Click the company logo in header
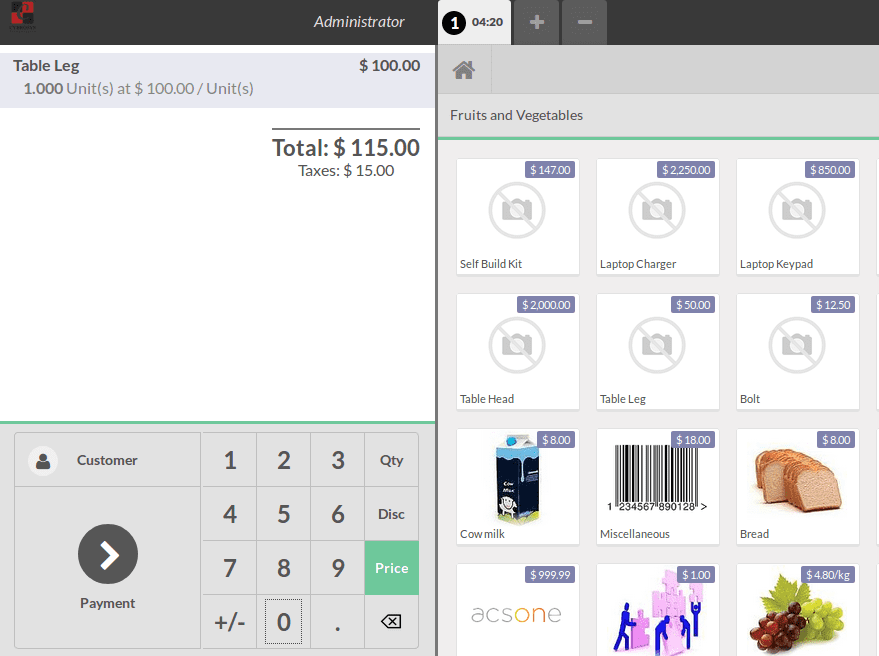Screen dimensions: 879x656 click(x=22, y=16)
